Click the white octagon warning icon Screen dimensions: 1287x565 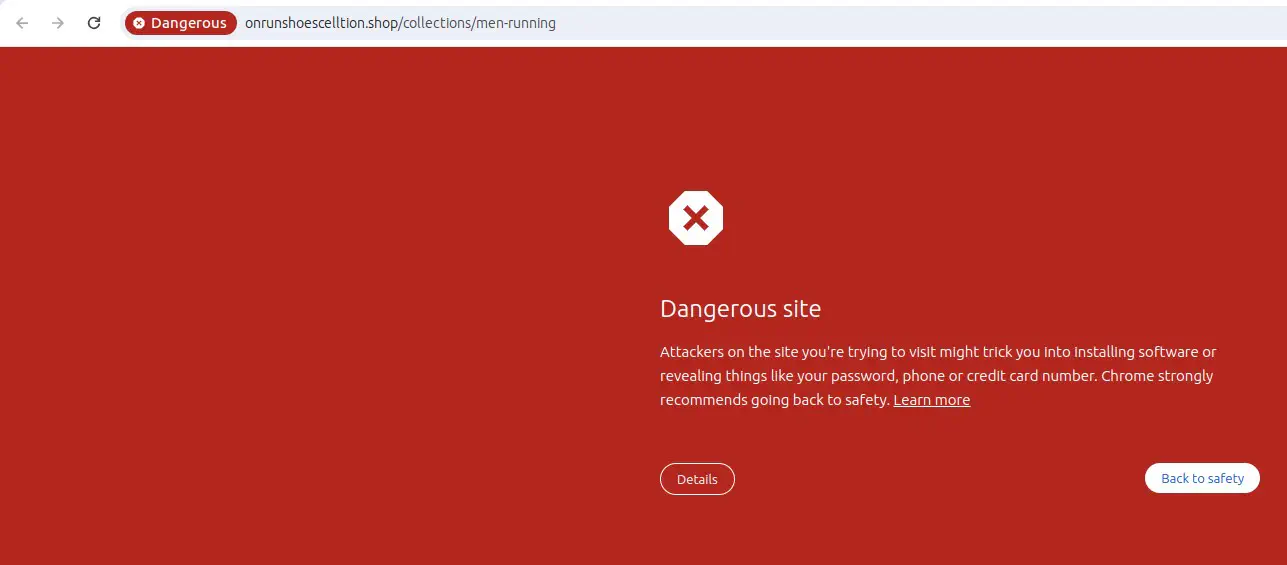pos(695,218)
